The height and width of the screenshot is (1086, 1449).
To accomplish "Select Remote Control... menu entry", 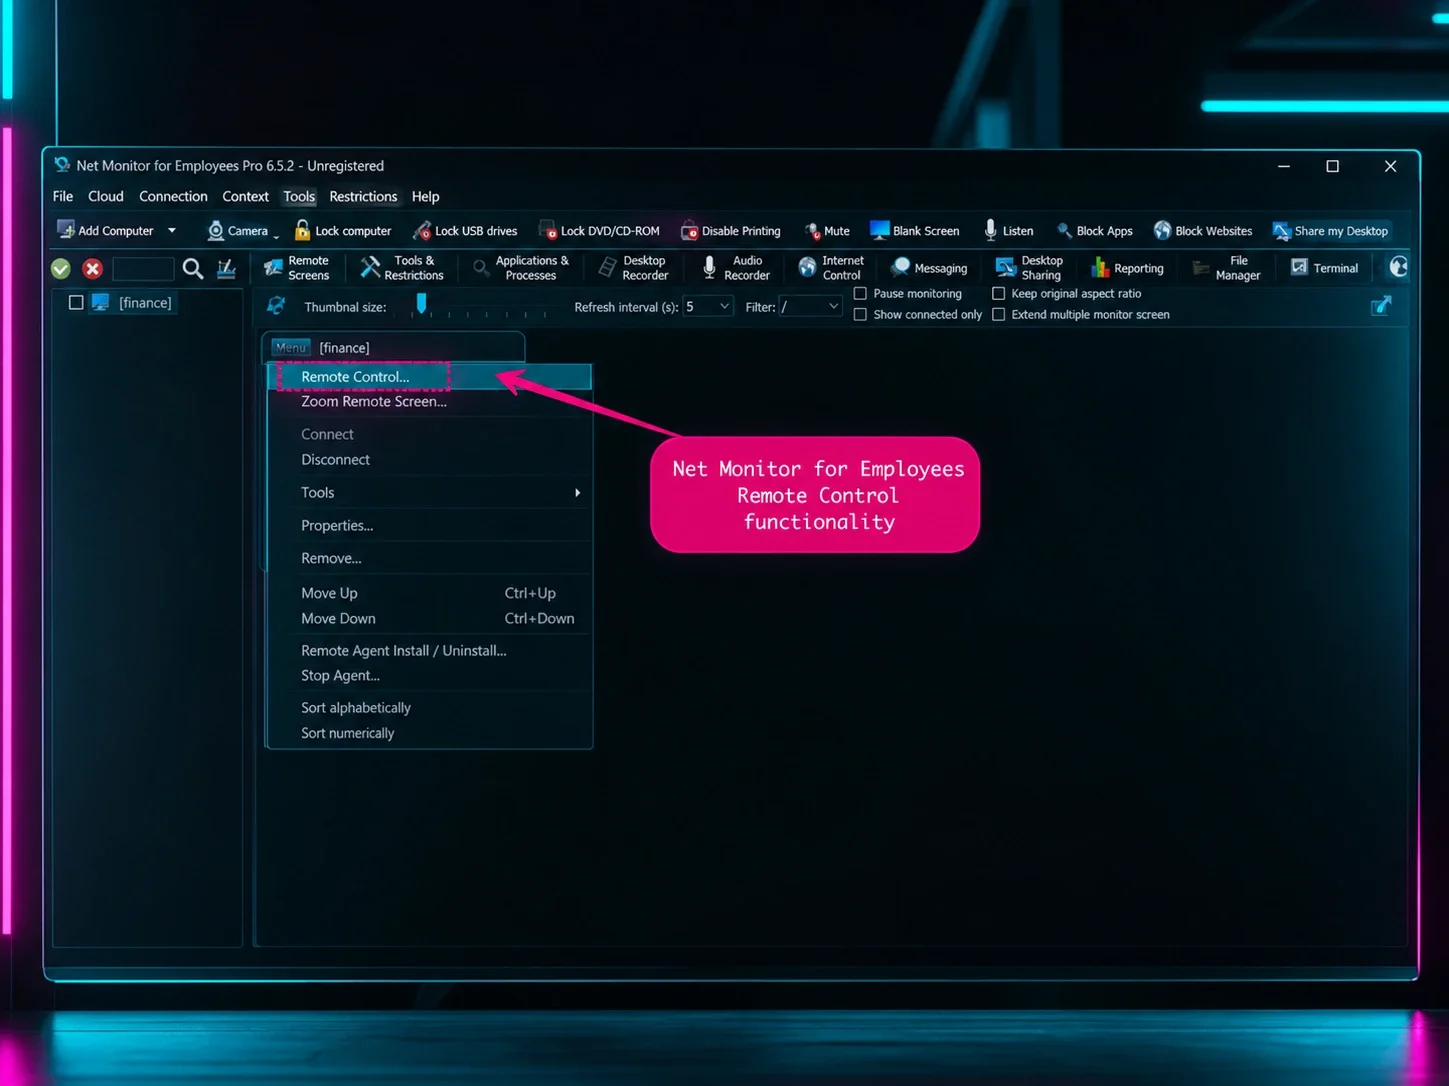I will (430, 376).
